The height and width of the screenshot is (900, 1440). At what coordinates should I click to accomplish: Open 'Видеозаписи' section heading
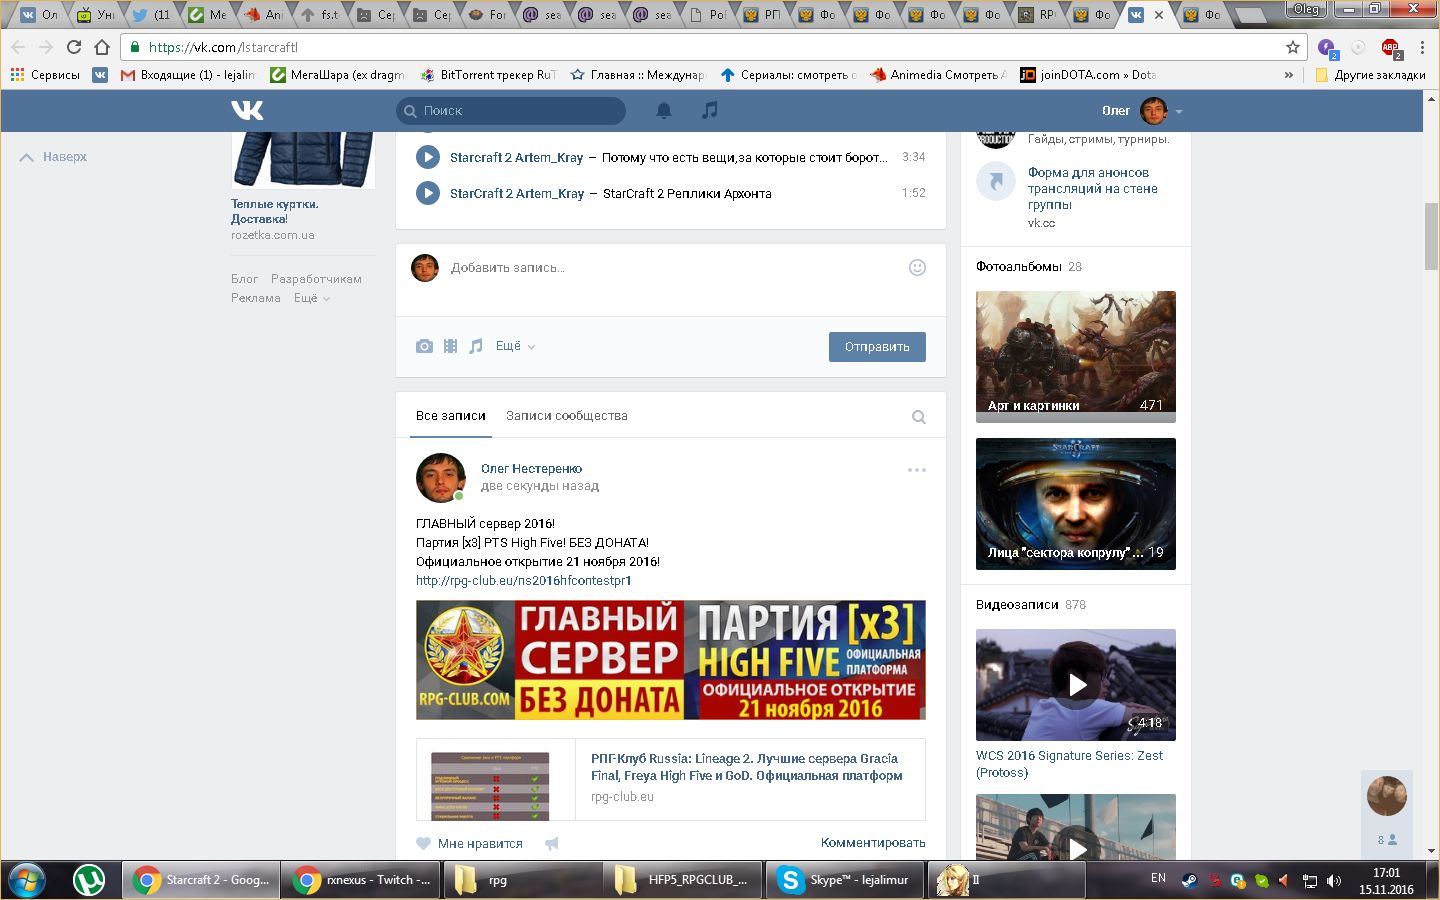(1016, 605)
